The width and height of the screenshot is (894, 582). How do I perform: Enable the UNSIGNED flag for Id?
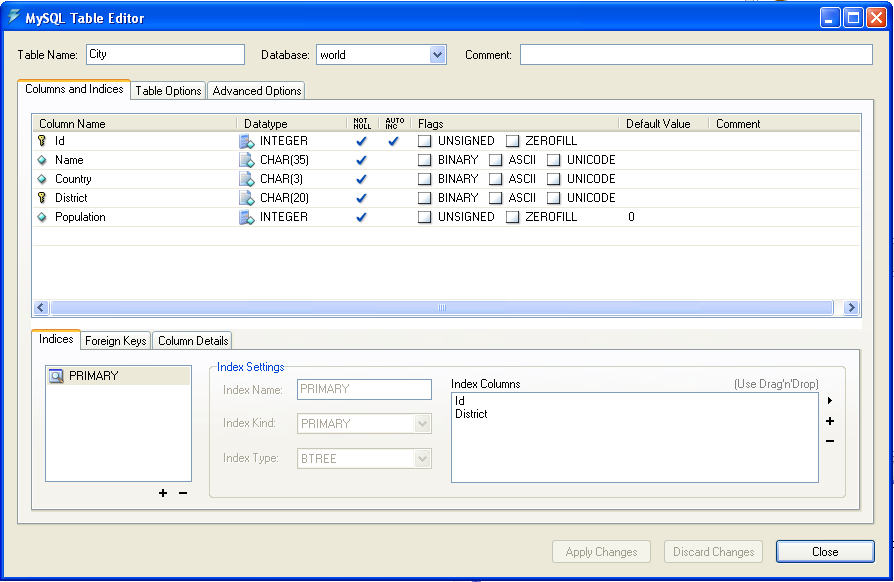(424, 141)
